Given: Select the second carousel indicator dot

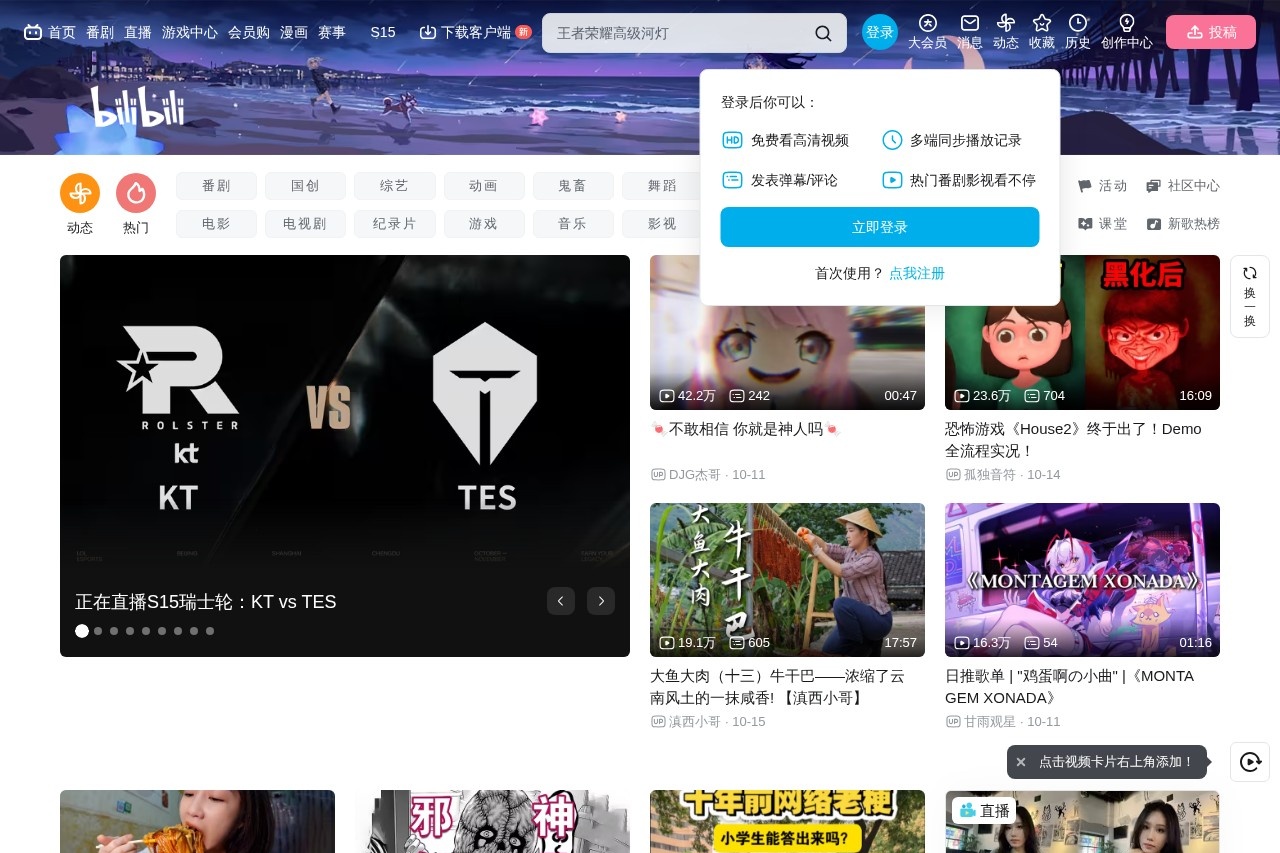Looking at the screenshot, I should (98, 631).
